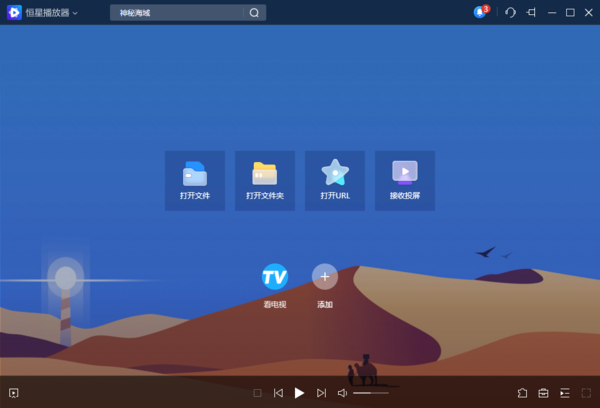Skip to the previous track

(x=278, y=393)
